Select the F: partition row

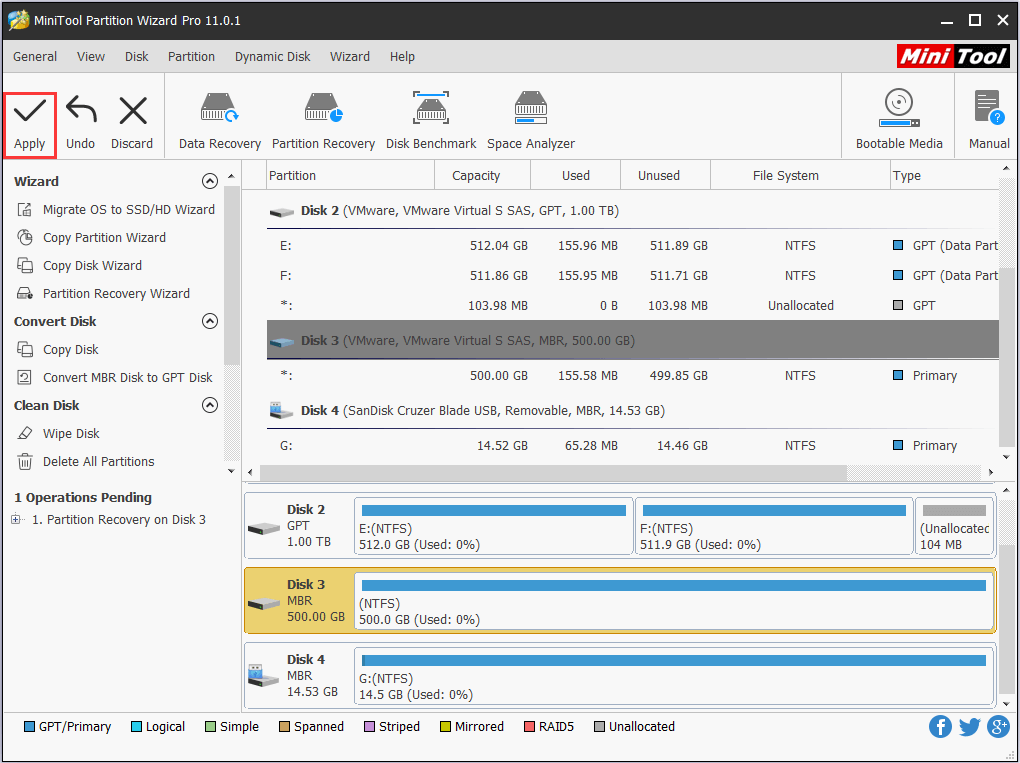pyautogui.click(x=632, y=276)
